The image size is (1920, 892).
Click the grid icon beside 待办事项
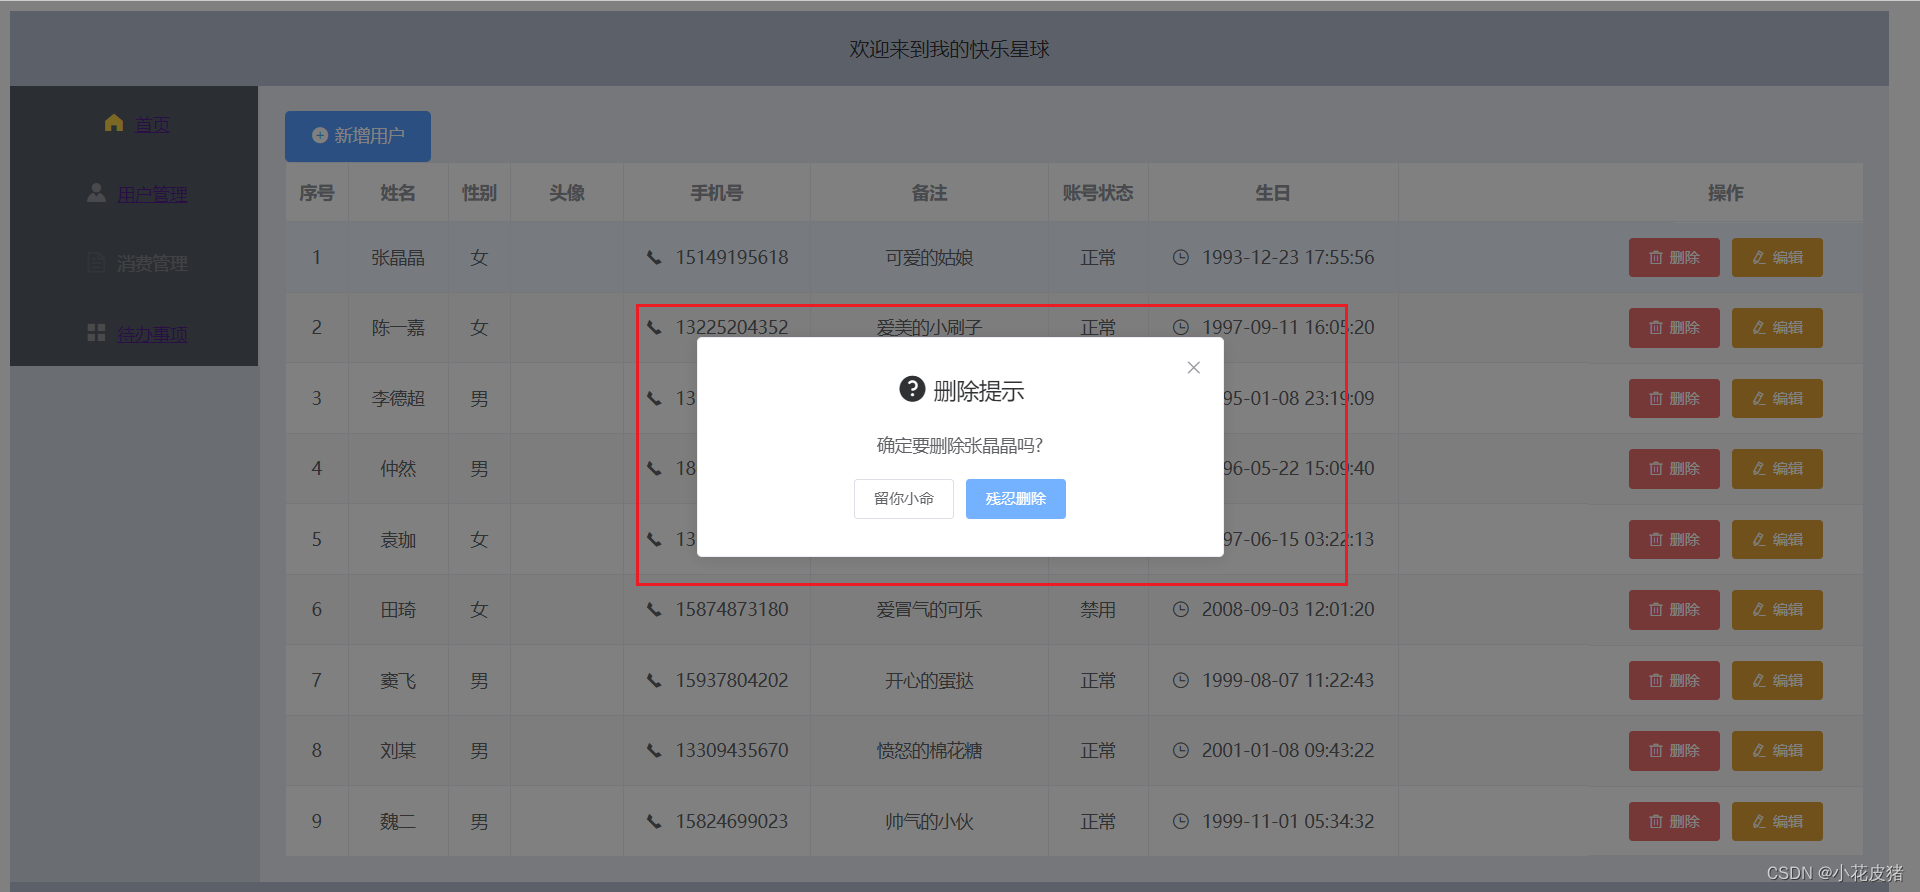96,333
